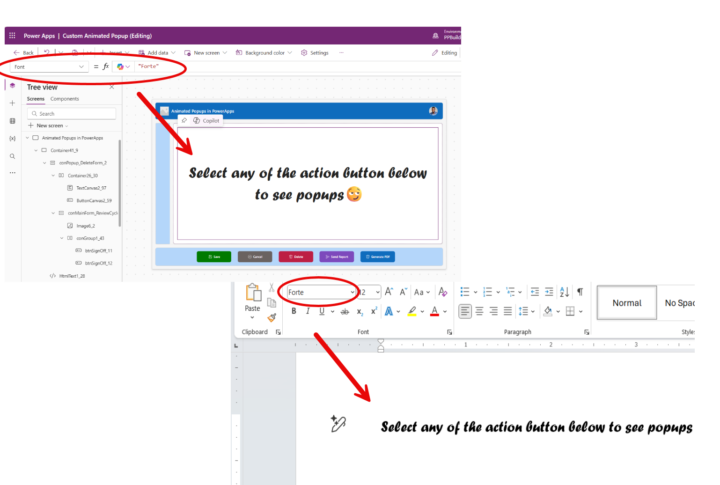
Task: Select the Normal style in Word
Action: (x=627, y=303)
